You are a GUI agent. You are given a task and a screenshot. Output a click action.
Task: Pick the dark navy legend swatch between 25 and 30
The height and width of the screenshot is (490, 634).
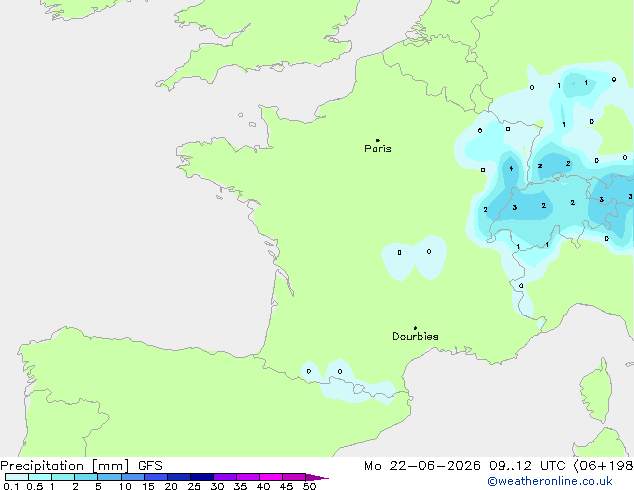click(x=202, y=477)
